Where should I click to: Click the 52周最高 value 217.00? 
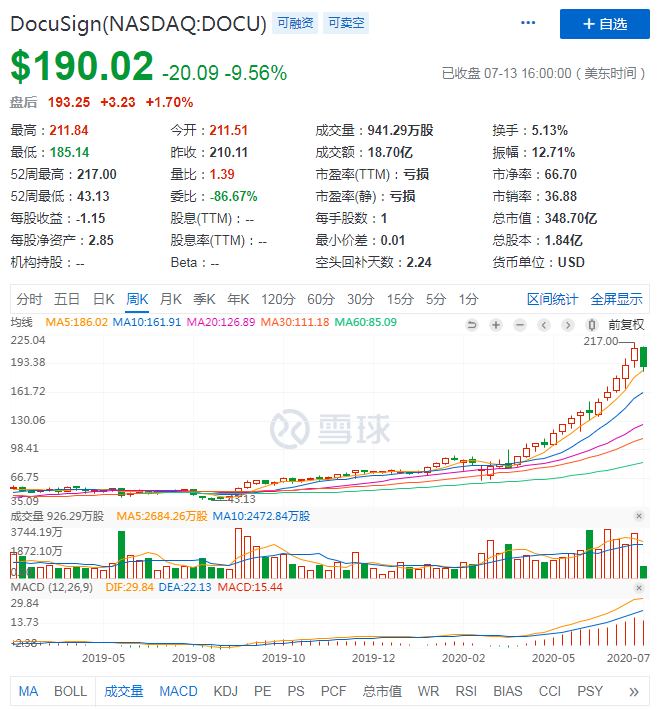coord(97,174)
